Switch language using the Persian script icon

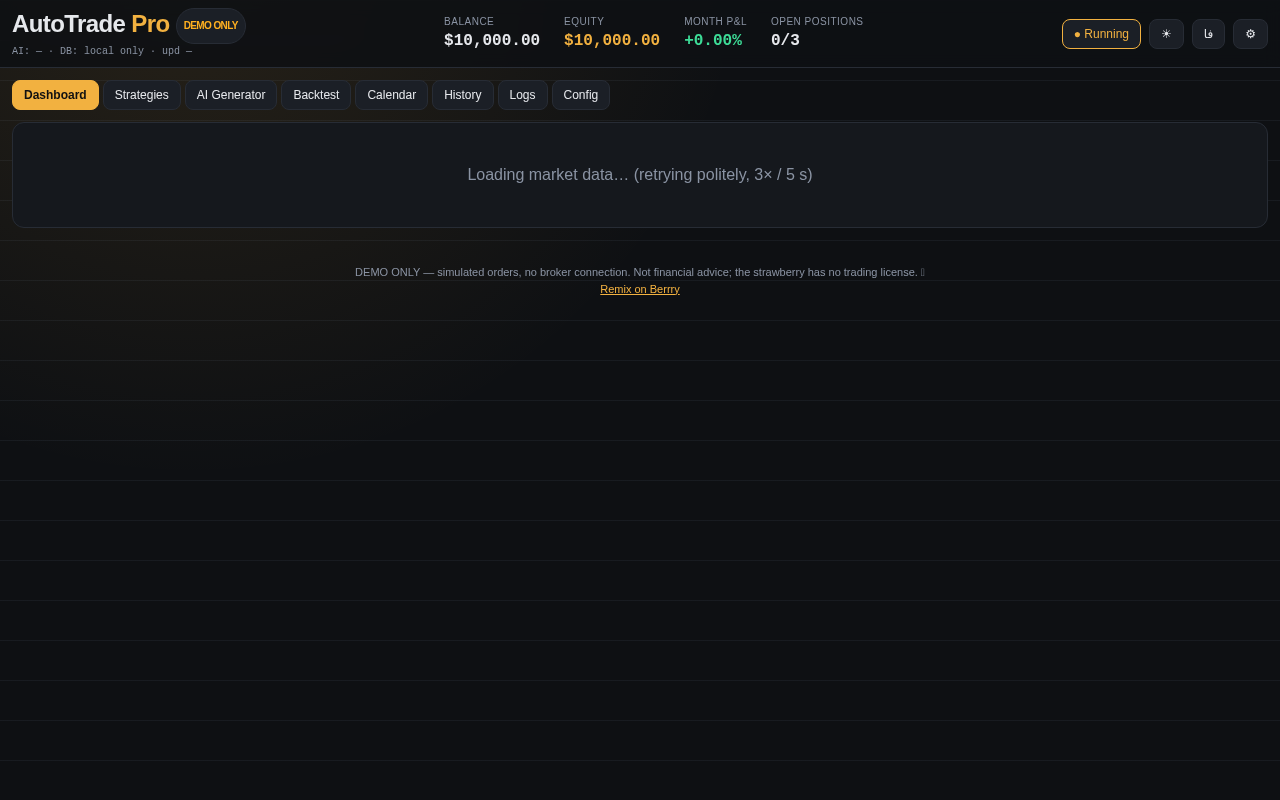[1208, 34]
